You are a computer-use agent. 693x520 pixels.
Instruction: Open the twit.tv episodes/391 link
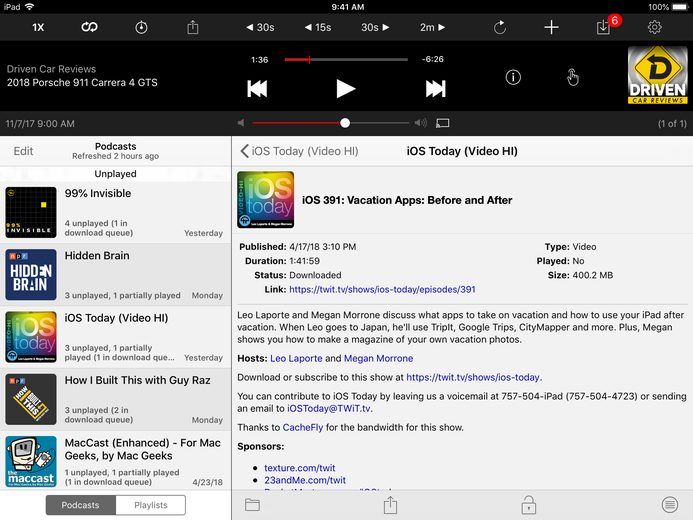click(x=382, y=289)
